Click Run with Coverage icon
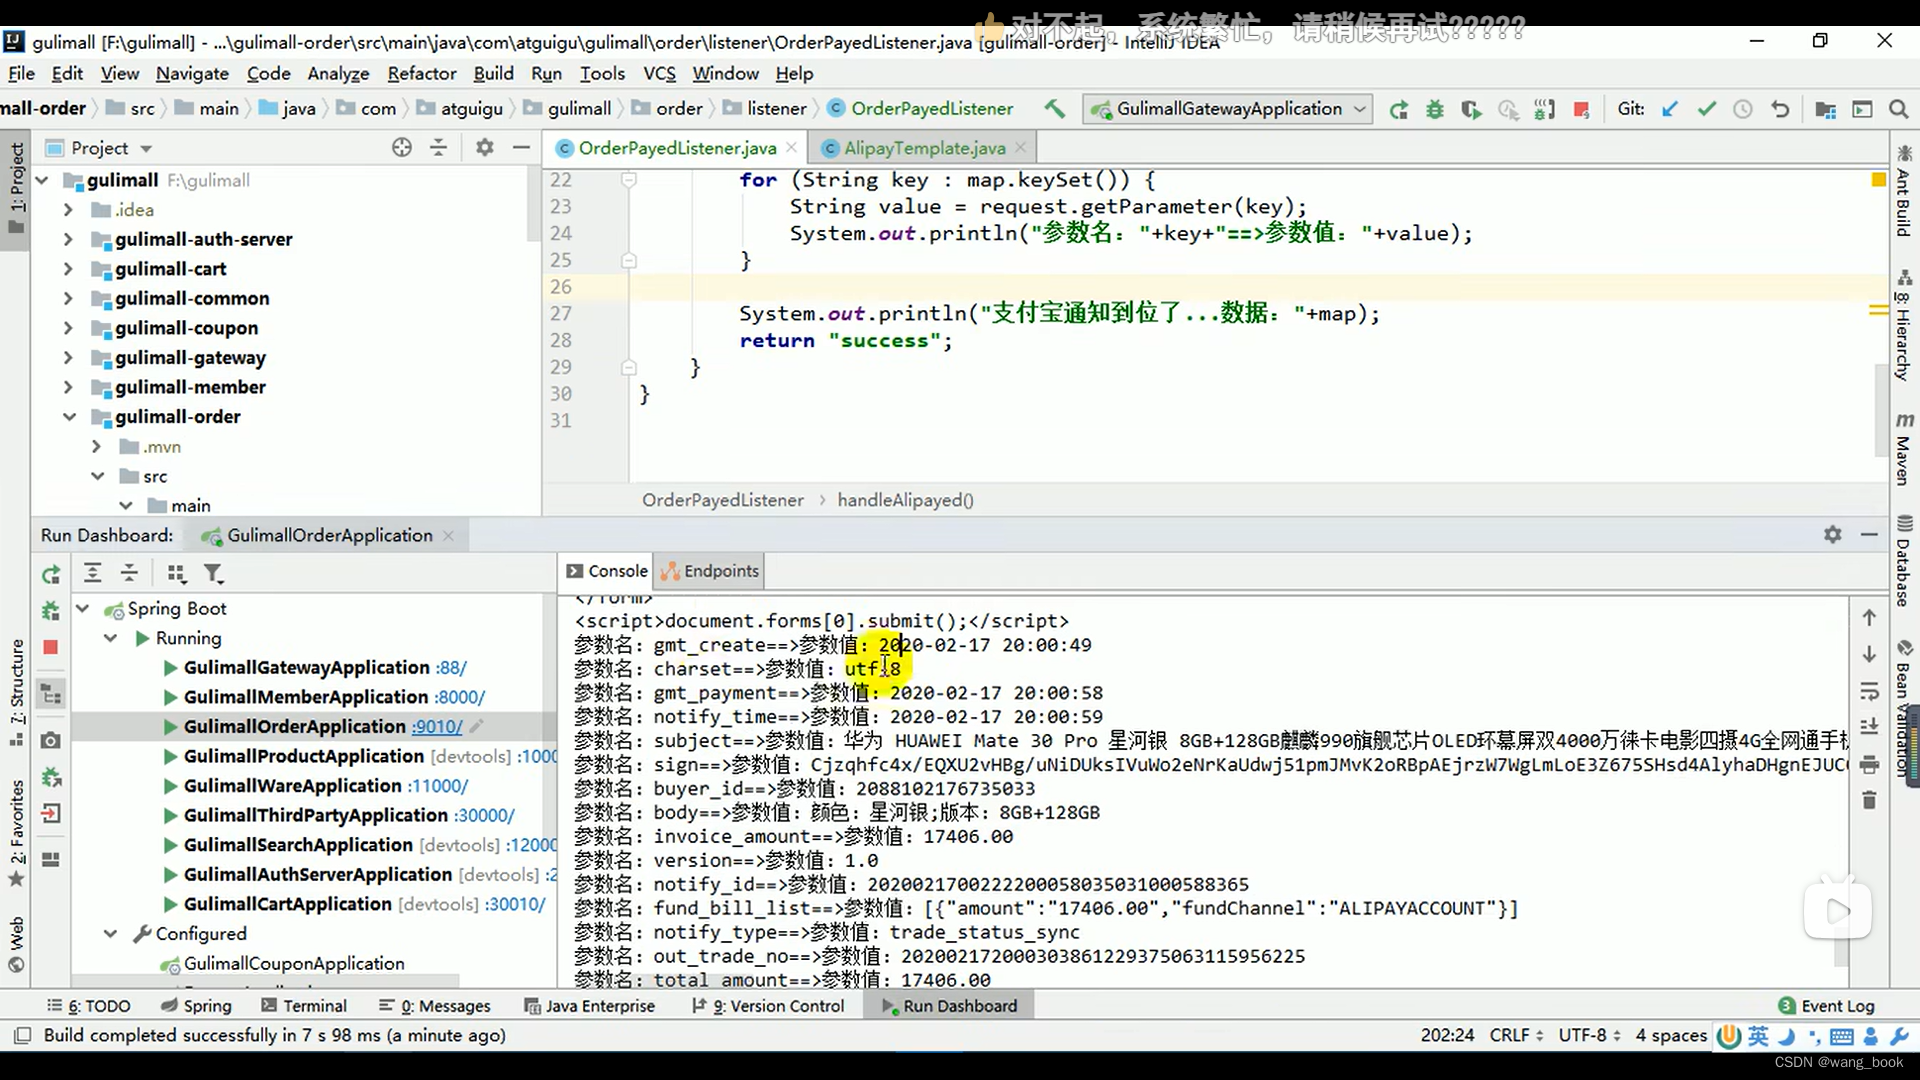The height and width of the screenshot is (1080, 1920). click(x=1471, y=109)
